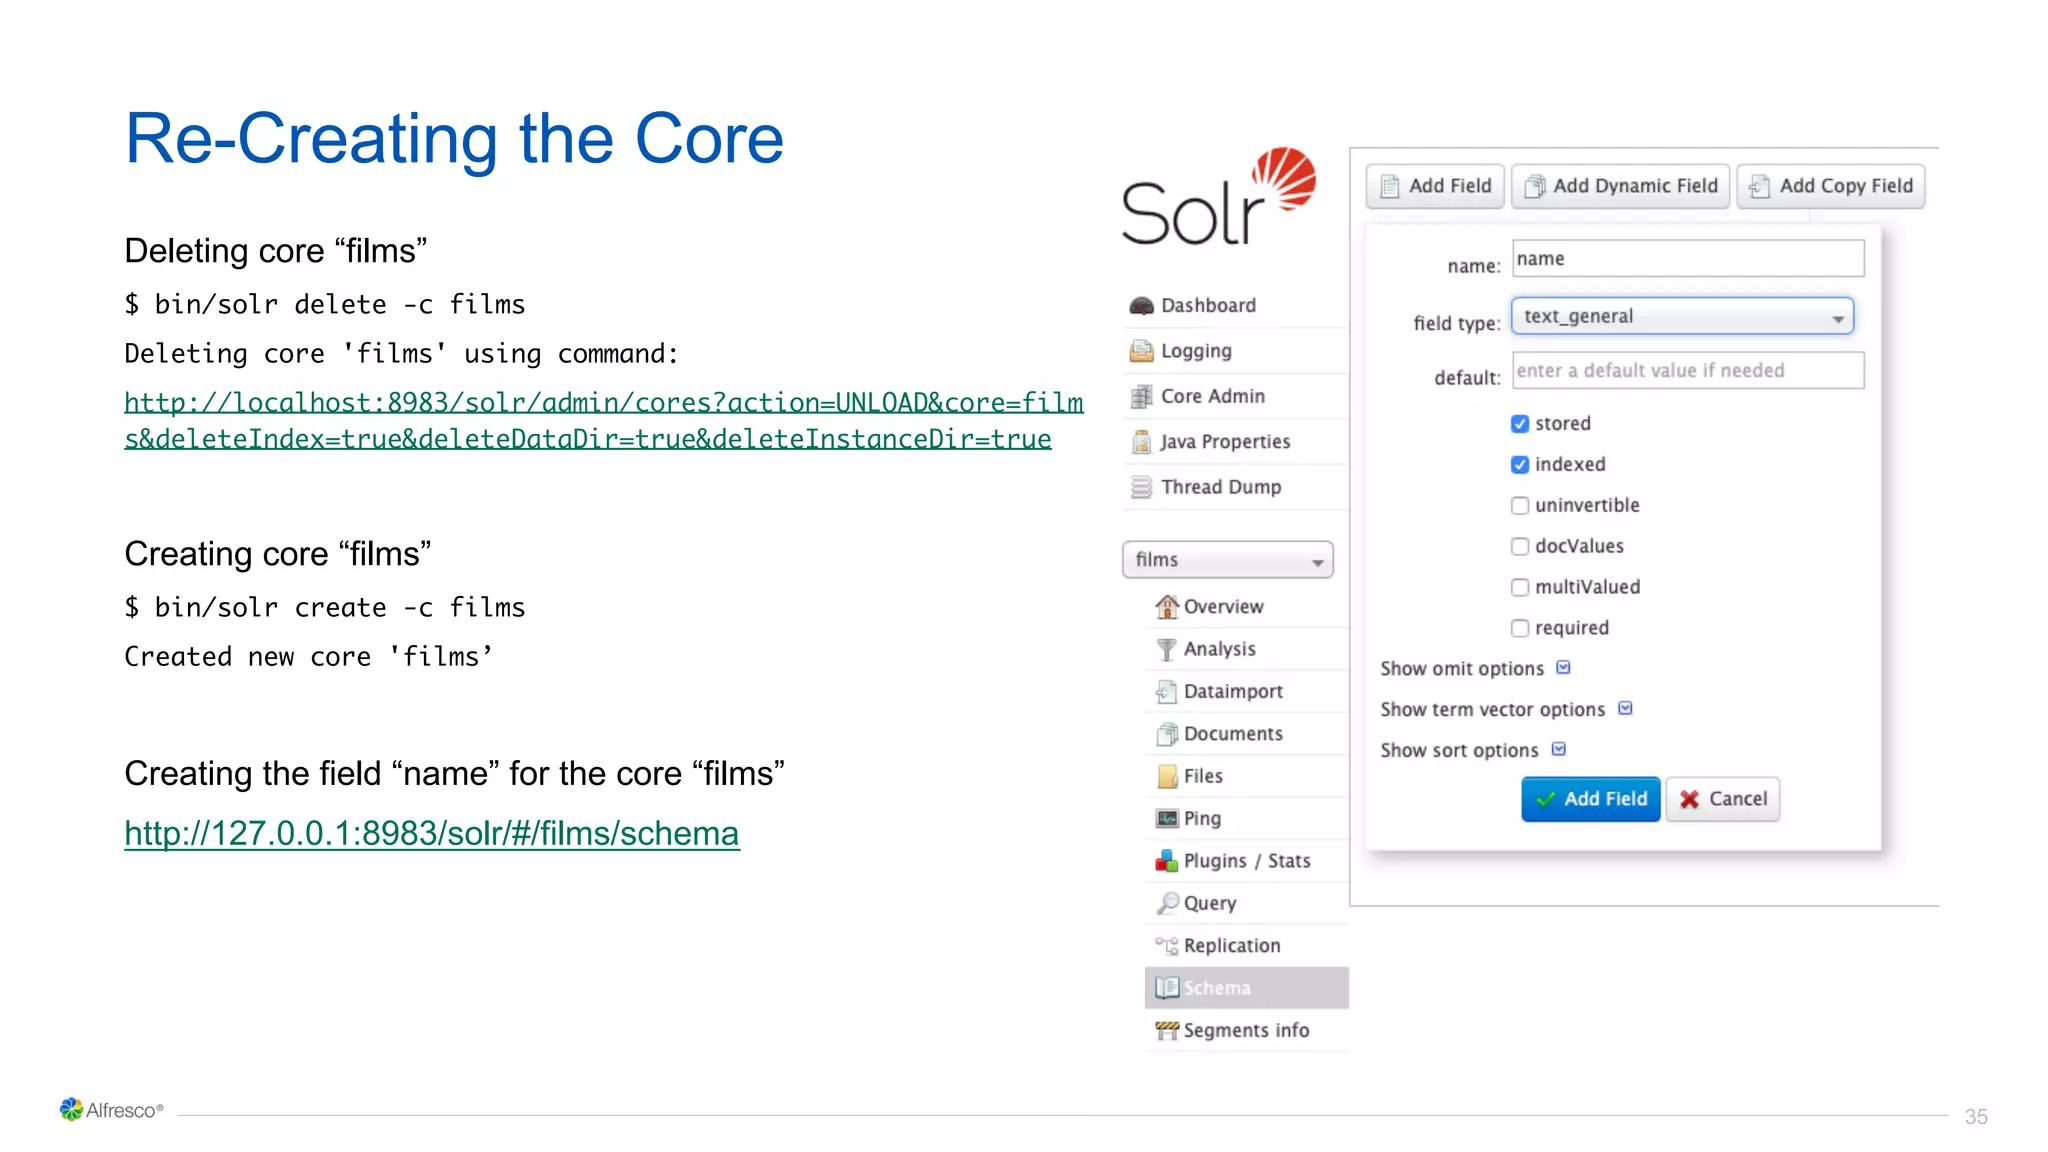Enable the stored checkbox

tap(1520, 424)
